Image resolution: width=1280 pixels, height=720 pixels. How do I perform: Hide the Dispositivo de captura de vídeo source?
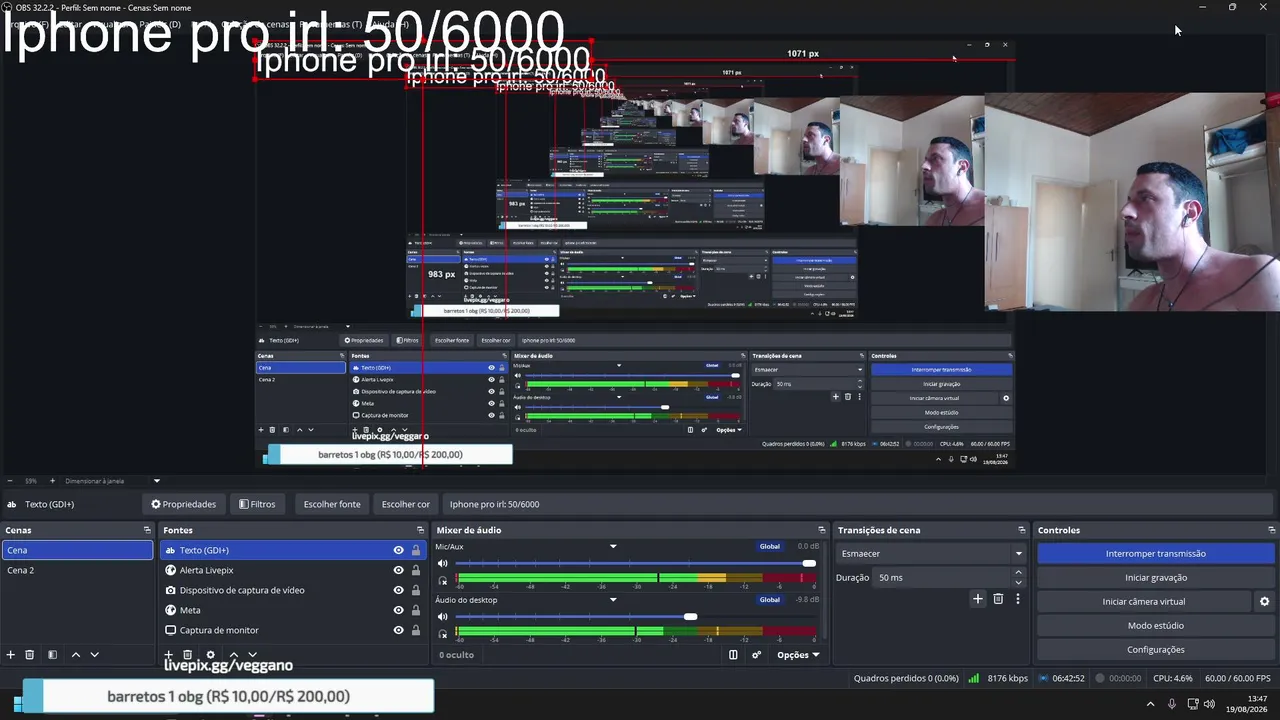coord(398,590)
